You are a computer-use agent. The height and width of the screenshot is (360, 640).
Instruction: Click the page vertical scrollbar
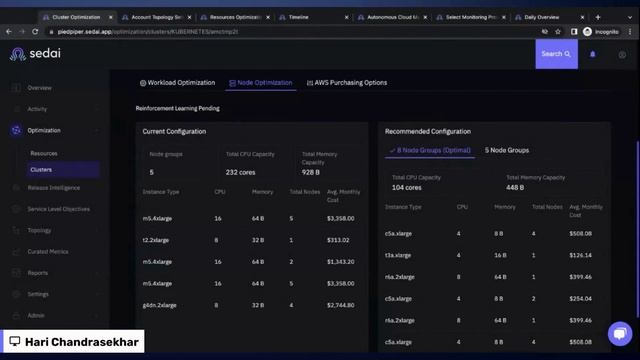point(637,229)
